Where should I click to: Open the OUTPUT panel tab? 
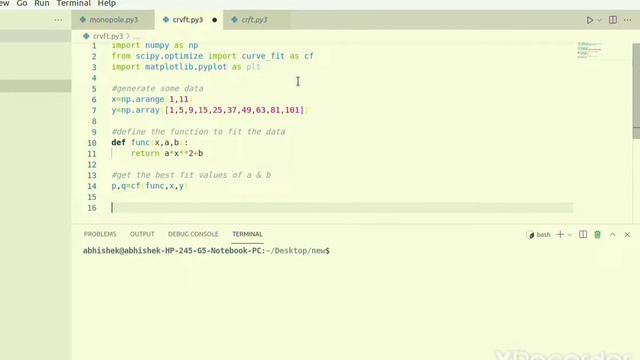142,234
